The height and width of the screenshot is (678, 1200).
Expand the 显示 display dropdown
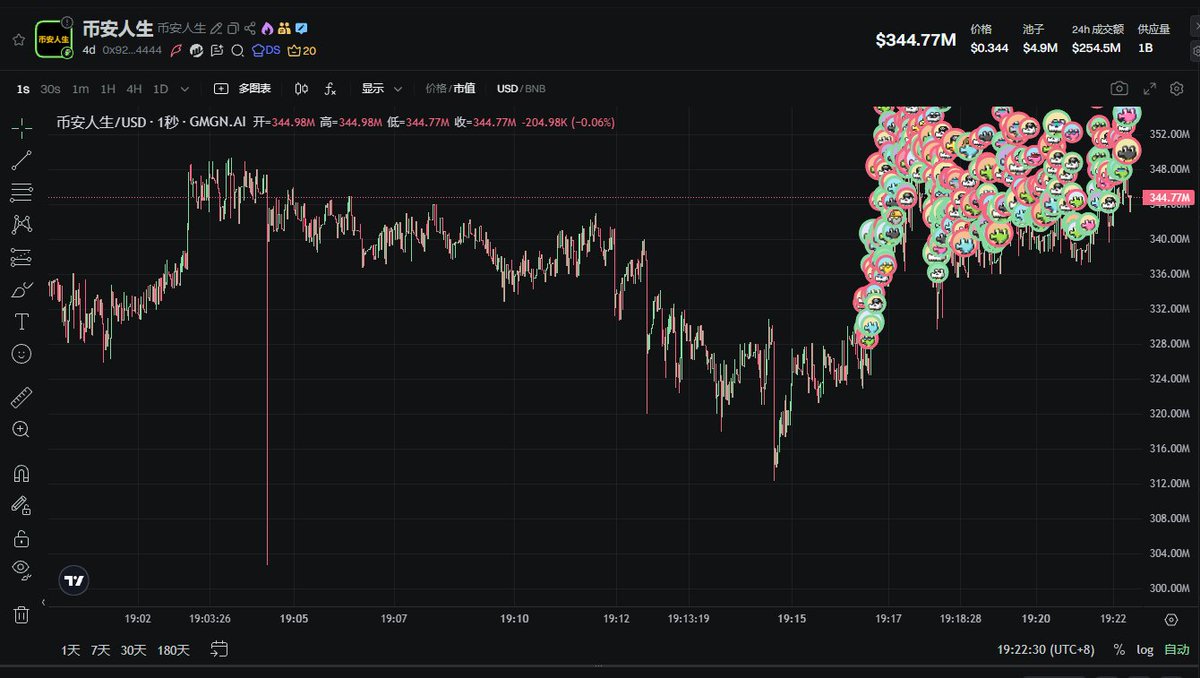382,89
